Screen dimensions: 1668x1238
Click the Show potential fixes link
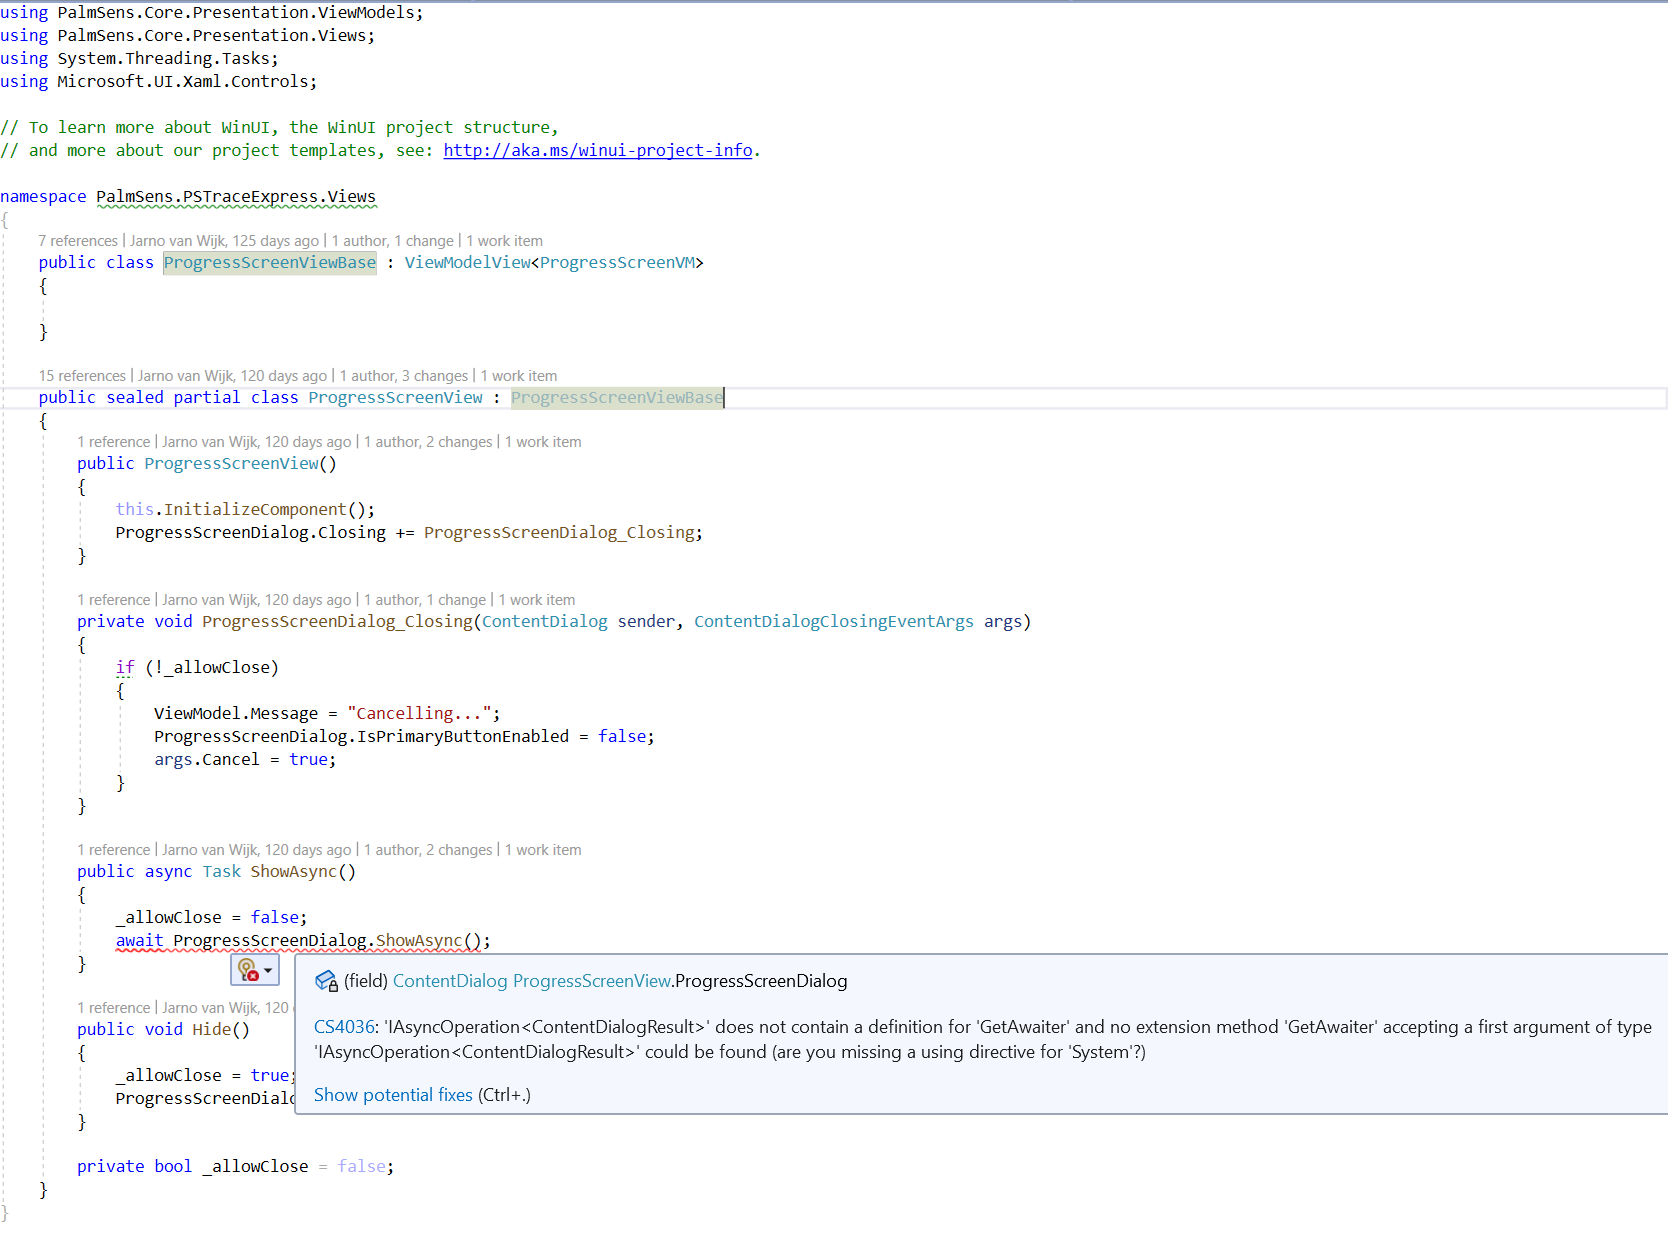pyautogui.click(x=392, y=1095)
